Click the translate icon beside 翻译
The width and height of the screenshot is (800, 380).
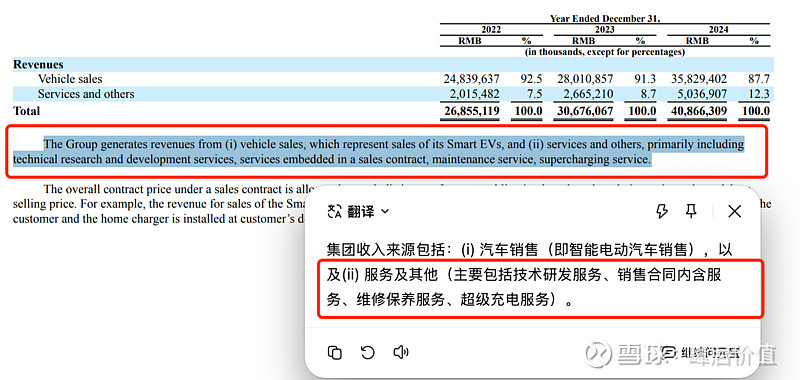[335, 212]
